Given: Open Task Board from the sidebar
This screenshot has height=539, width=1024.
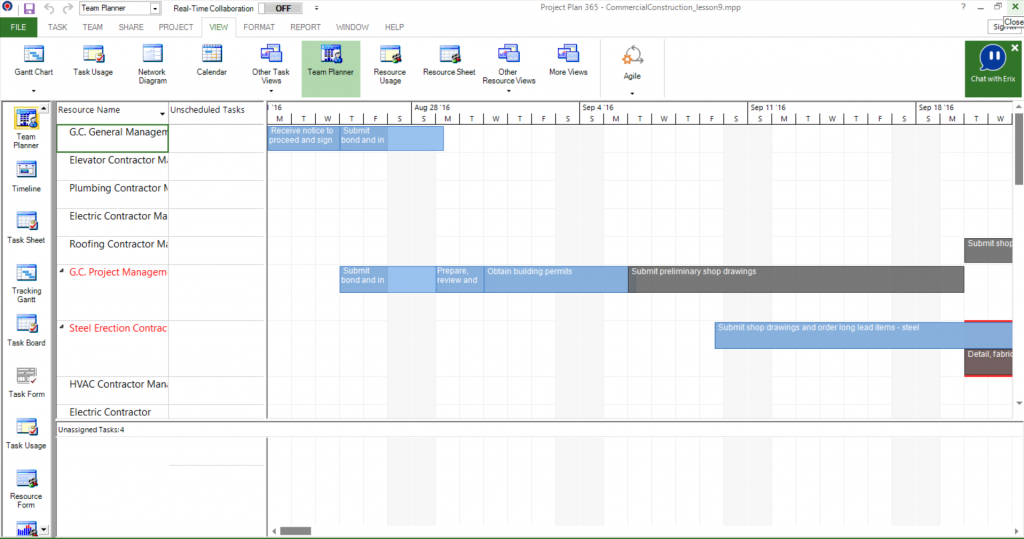Looking at the screenshot, I should [26, 331].
